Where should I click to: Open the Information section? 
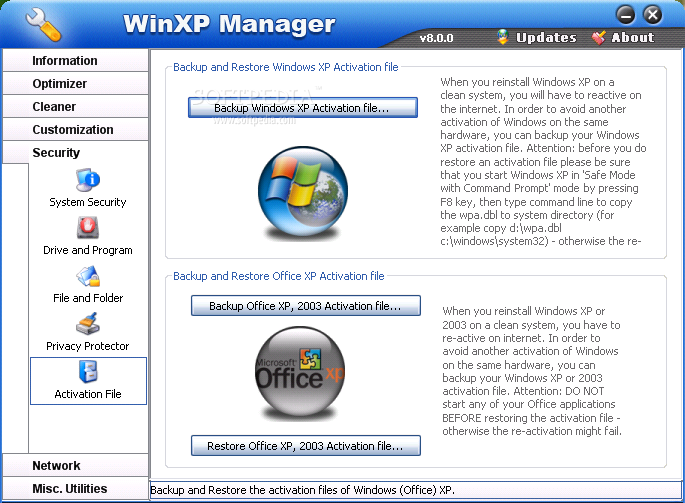pos(76,61)
